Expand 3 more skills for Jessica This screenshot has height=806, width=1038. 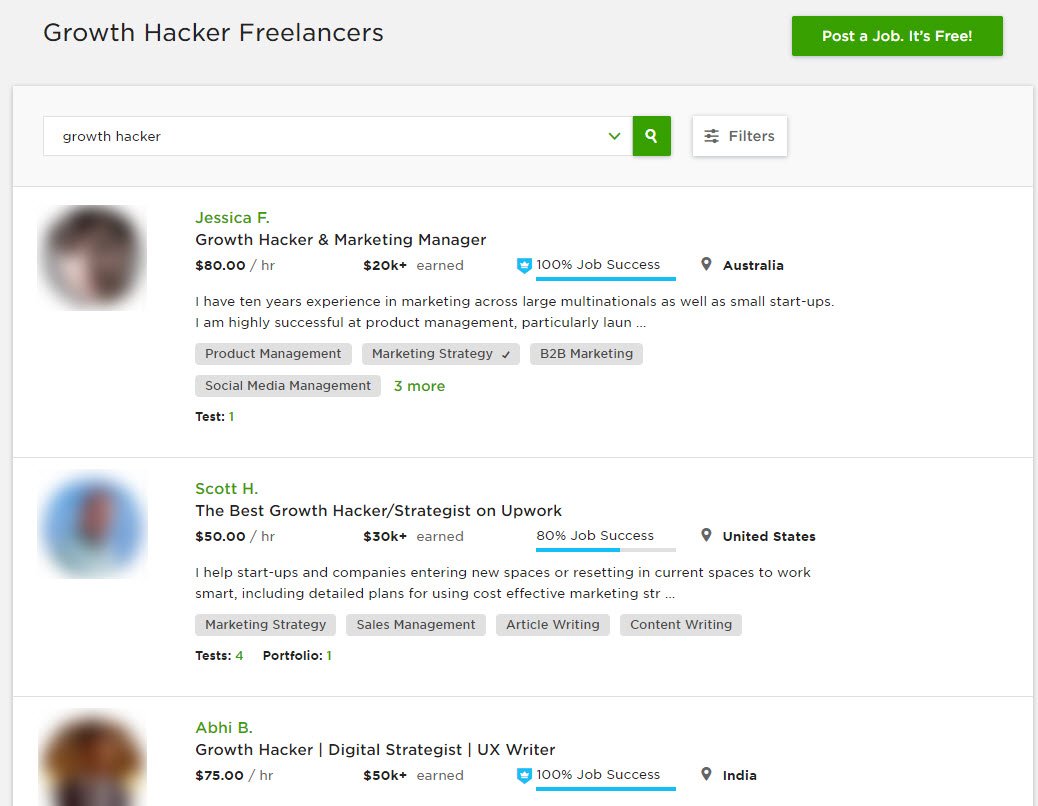pyautogui.click(x=420, y=386)
